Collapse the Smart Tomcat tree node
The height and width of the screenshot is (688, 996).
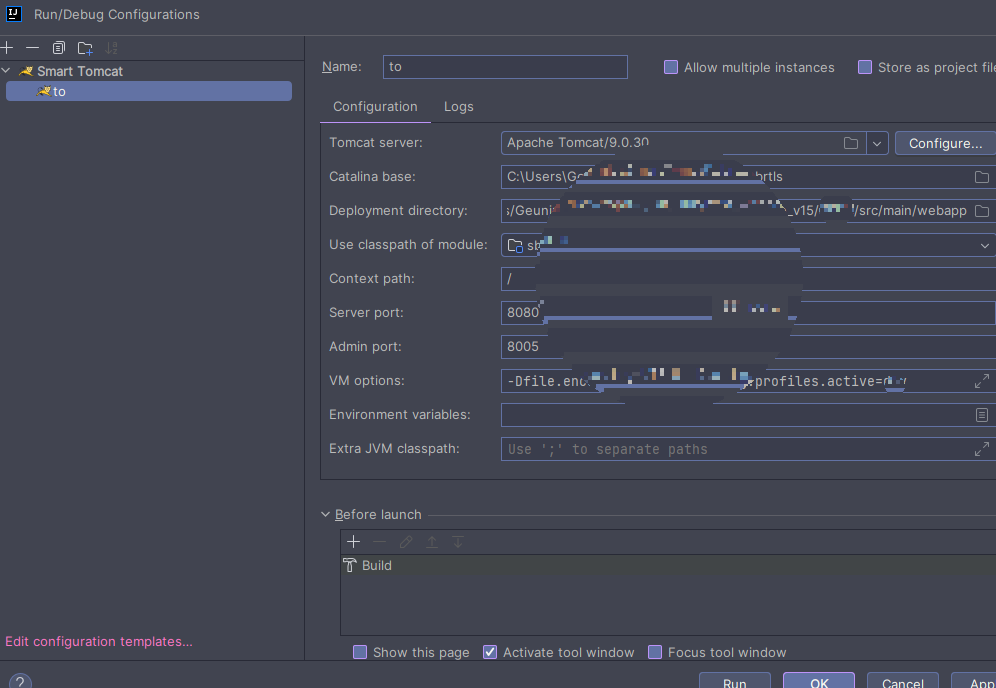point(6,71)
